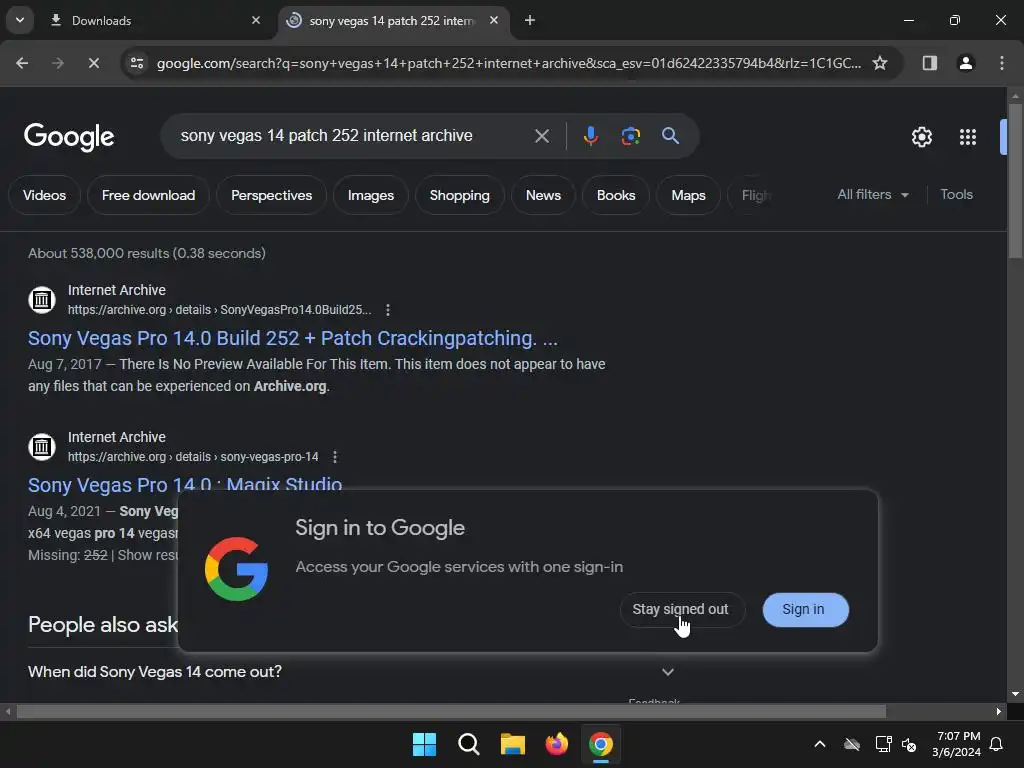1024x768 pixels.
Task: Filter results by Videos
Action: [44, 195]
